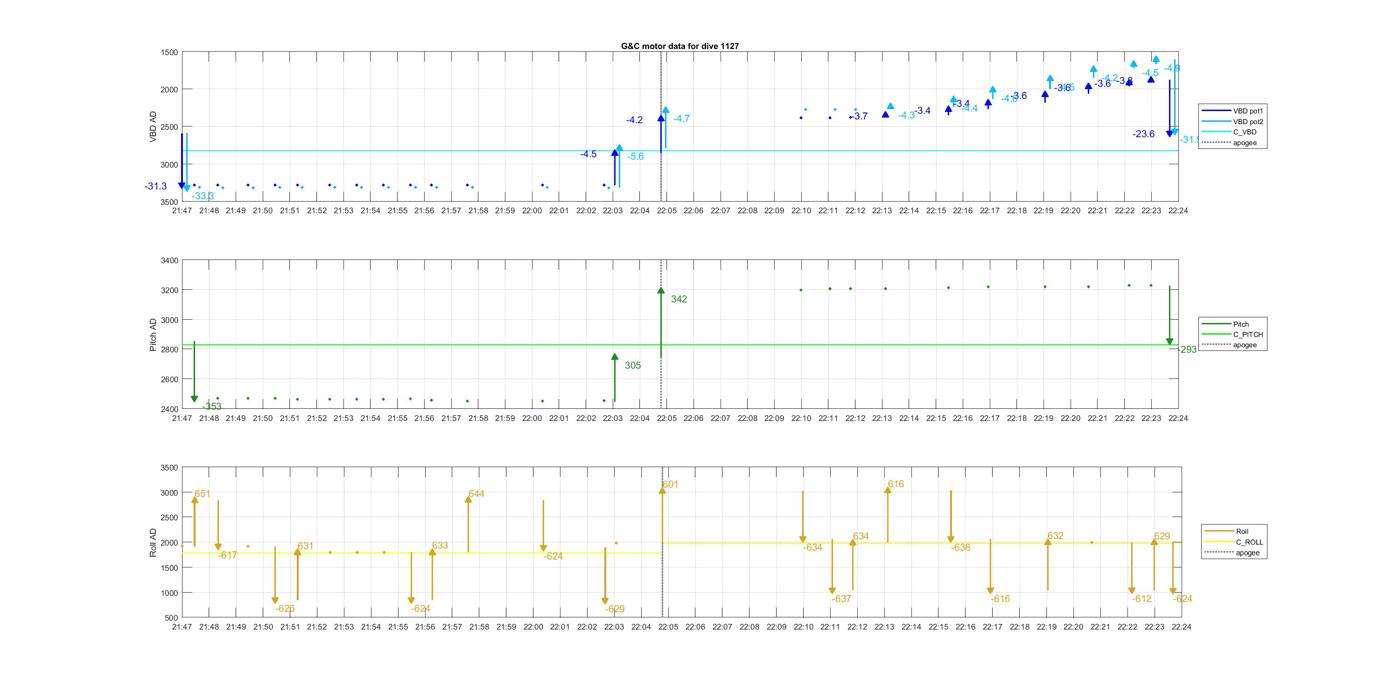Screen dimensions: 1400x693
Task: Click the '-612' roll data label
Action: pyautogui.click(x=1142, y=598)
